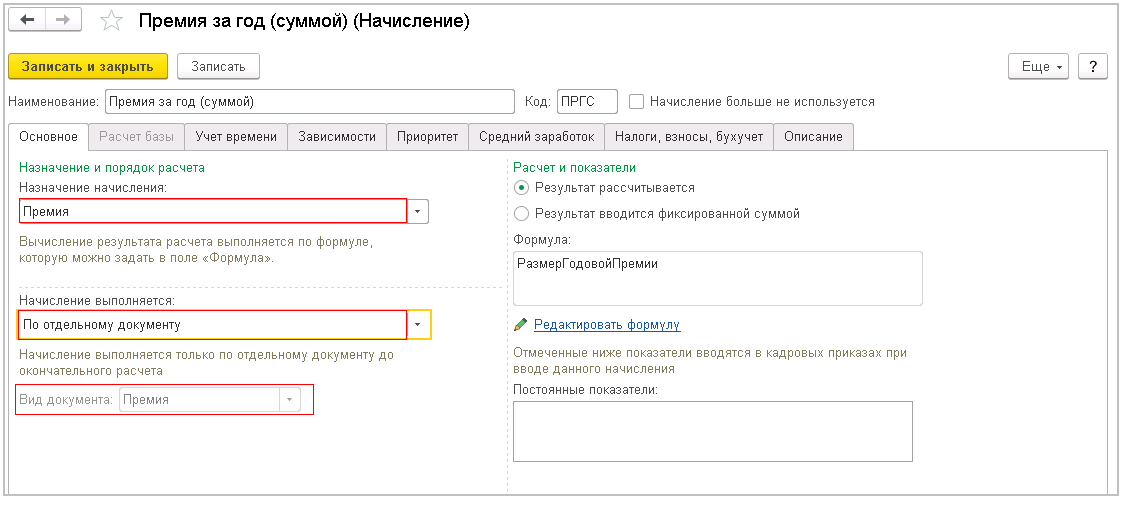Toggle 'Начисление больше не используется' checkbox
The width and height of the screenshot is (1133, 509).
(636, 101)
